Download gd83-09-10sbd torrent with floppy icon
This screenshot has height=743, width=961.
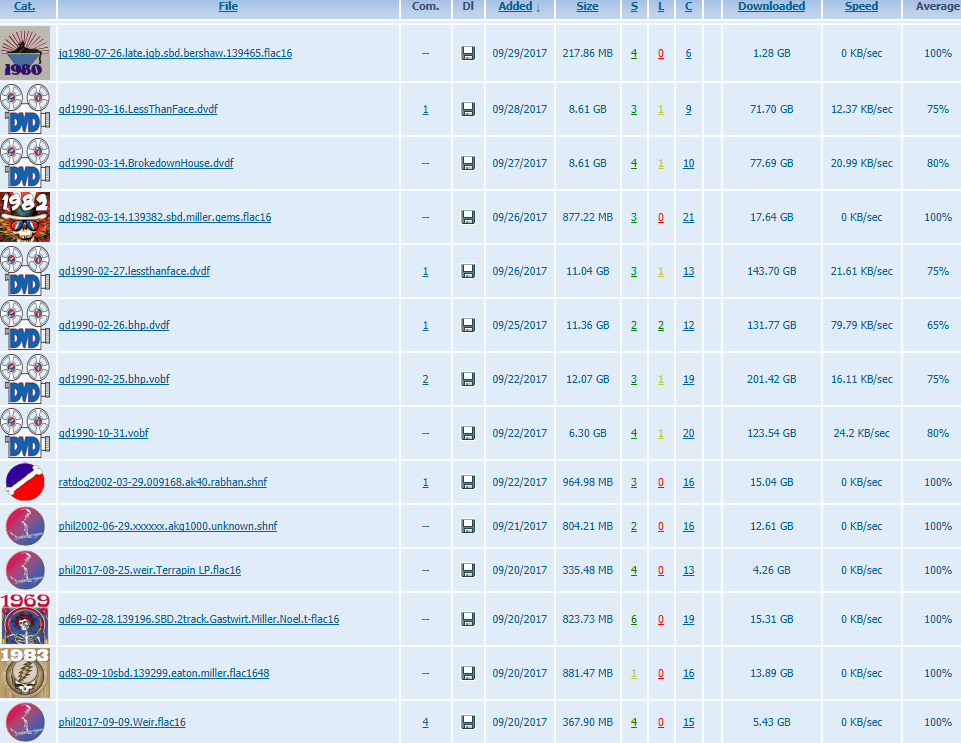coord(468,673)
